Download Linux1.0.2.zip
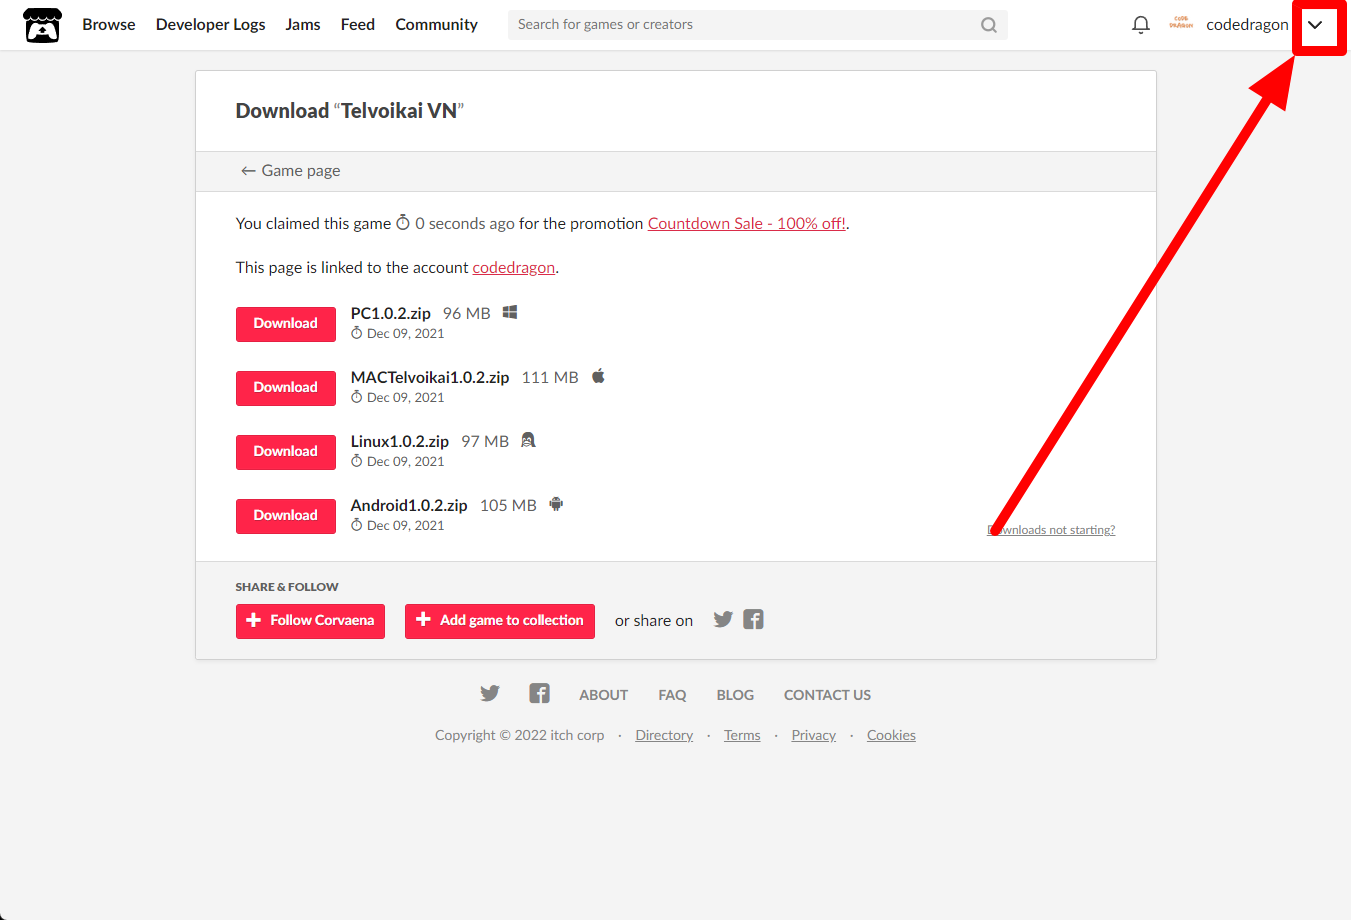Image resolution: width=1351 pixels, height=920 pixels. point(286,452)
